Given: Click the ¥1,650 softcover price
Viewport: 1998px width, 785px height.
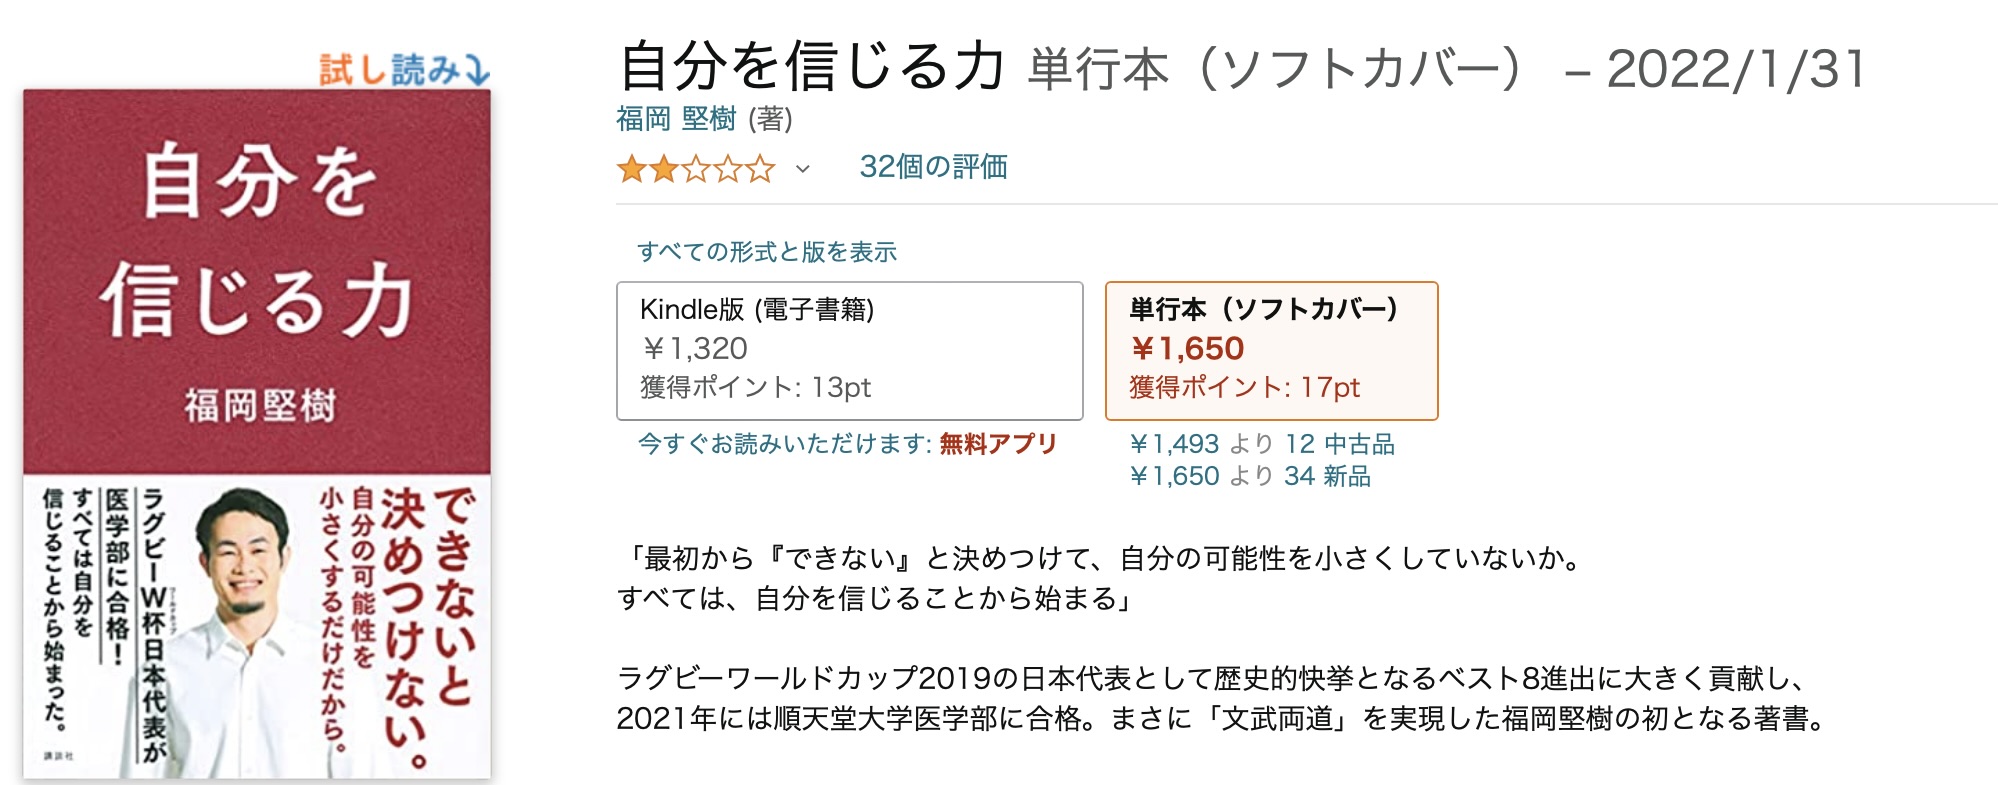Looking at the screenshot, I should pos(1187,348).
